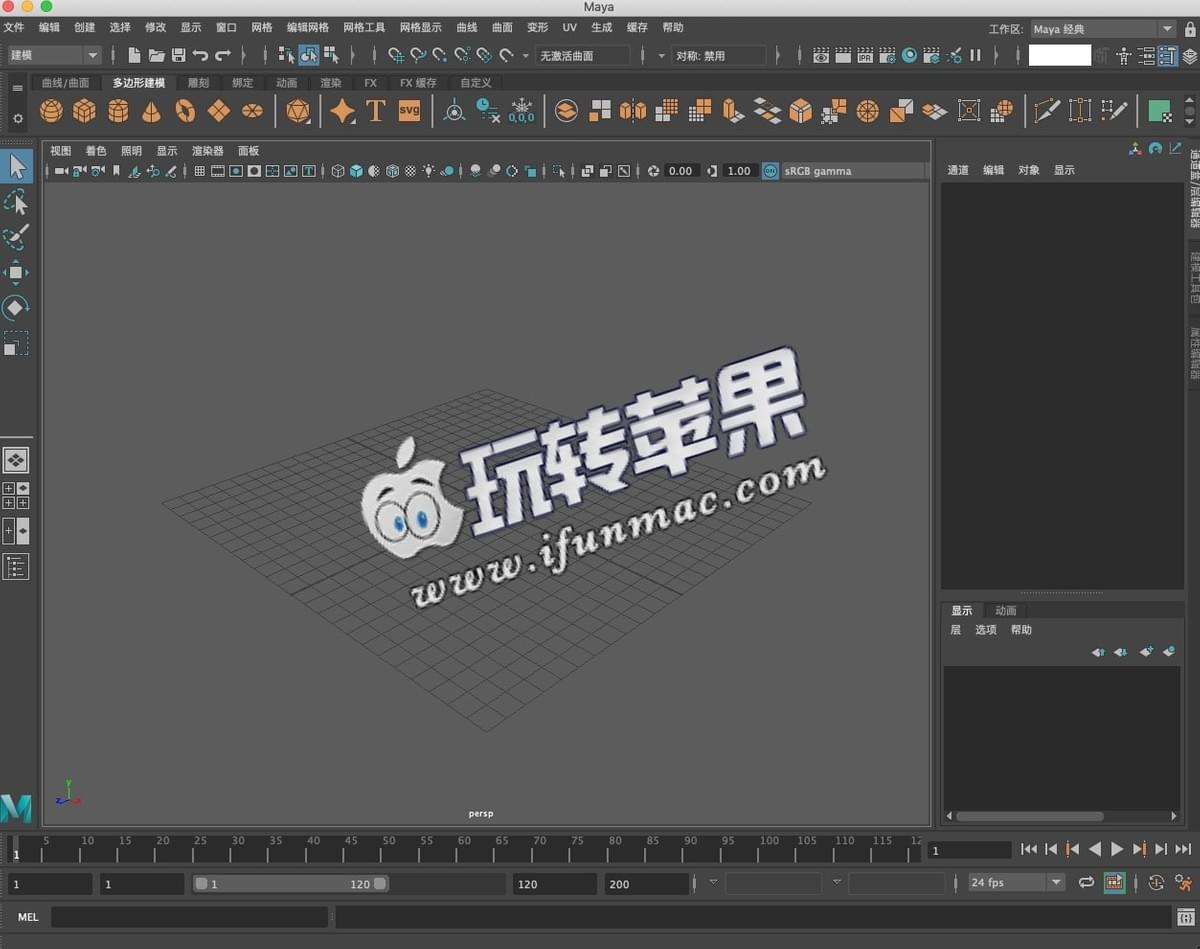Viewport: 1200px width, 949px height.
Task: Click the freeze transformations snowflake icon
Action: tap(521, 111)
